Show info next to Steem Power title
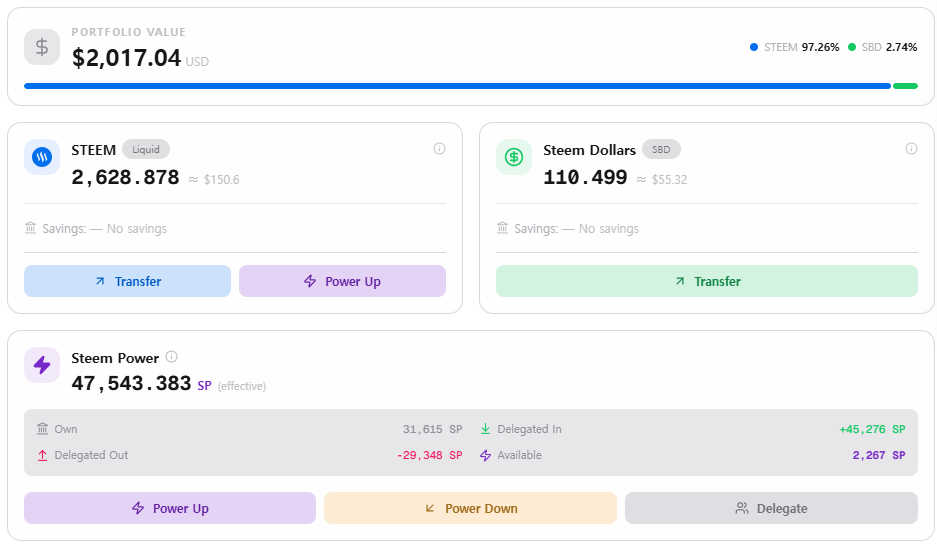Viewport: 937px width, 551px height. coord(171,357)
